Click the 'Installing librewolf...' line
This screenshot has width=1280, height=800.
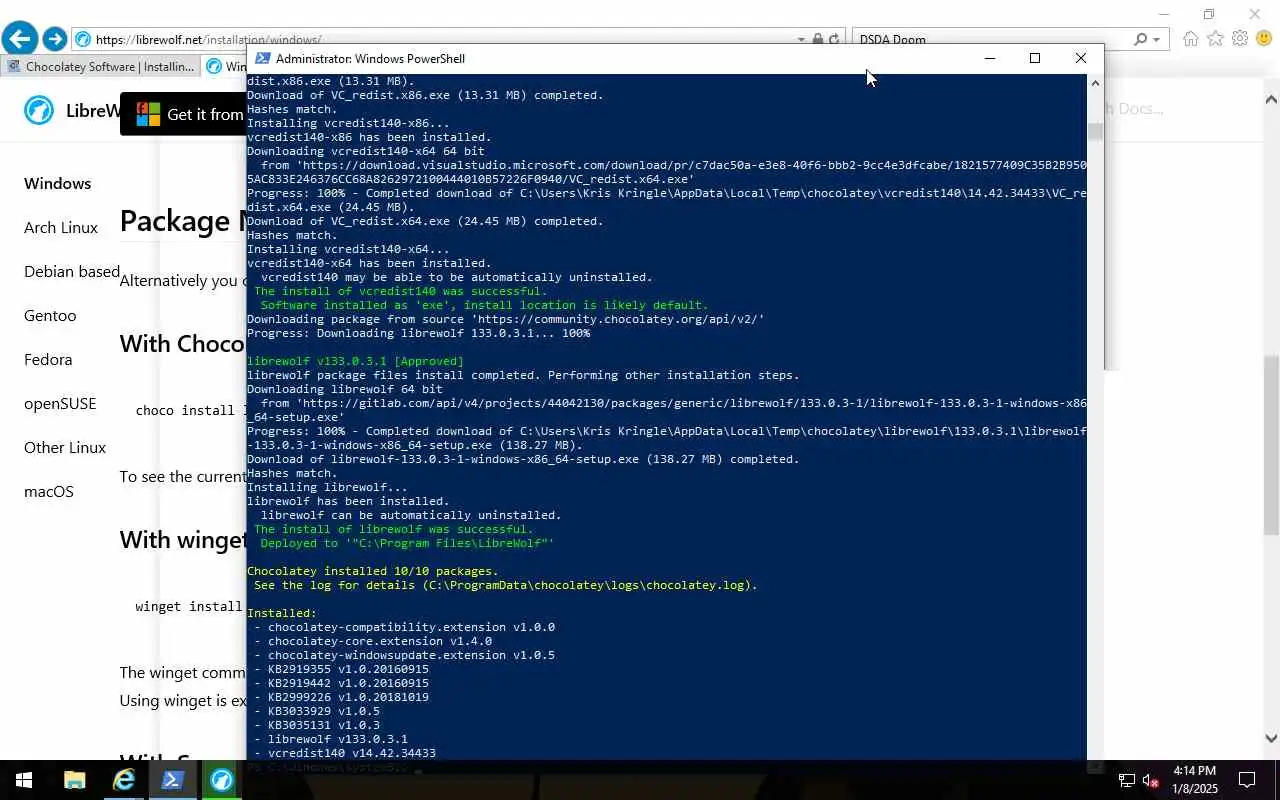[327, 487]
